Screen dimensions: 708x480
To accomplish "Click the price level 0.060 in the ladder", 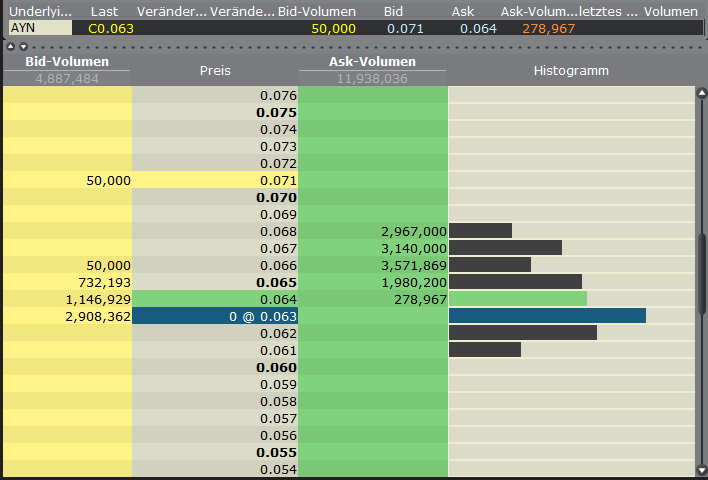I will click(215, 367).
